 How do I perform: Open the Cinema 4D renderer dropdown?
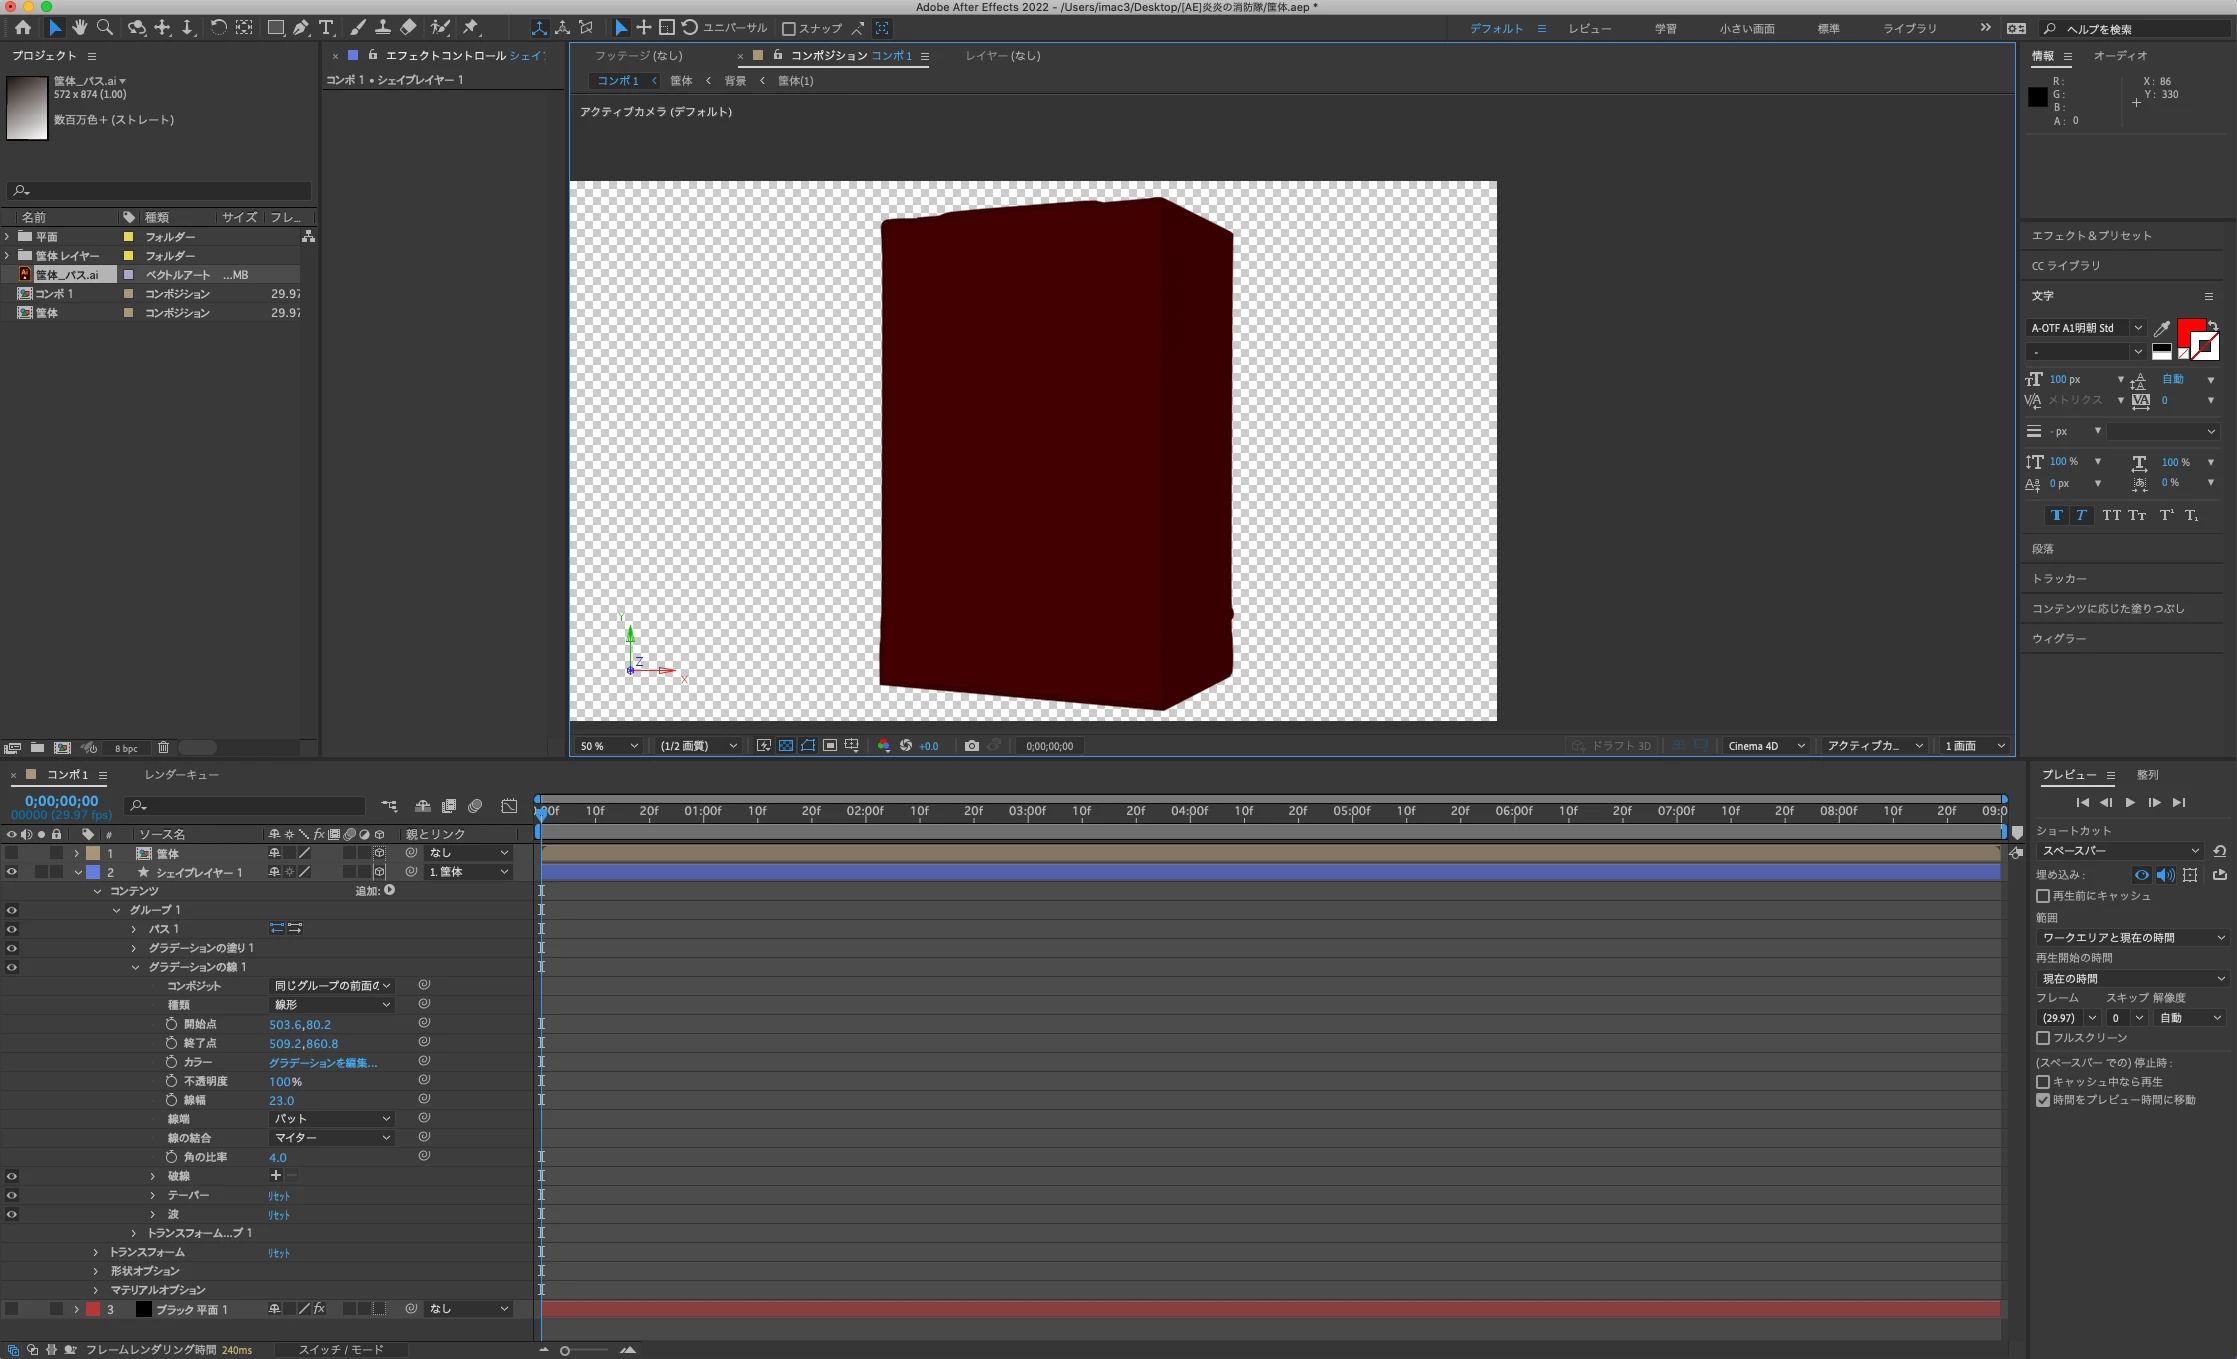[1766, 746]
